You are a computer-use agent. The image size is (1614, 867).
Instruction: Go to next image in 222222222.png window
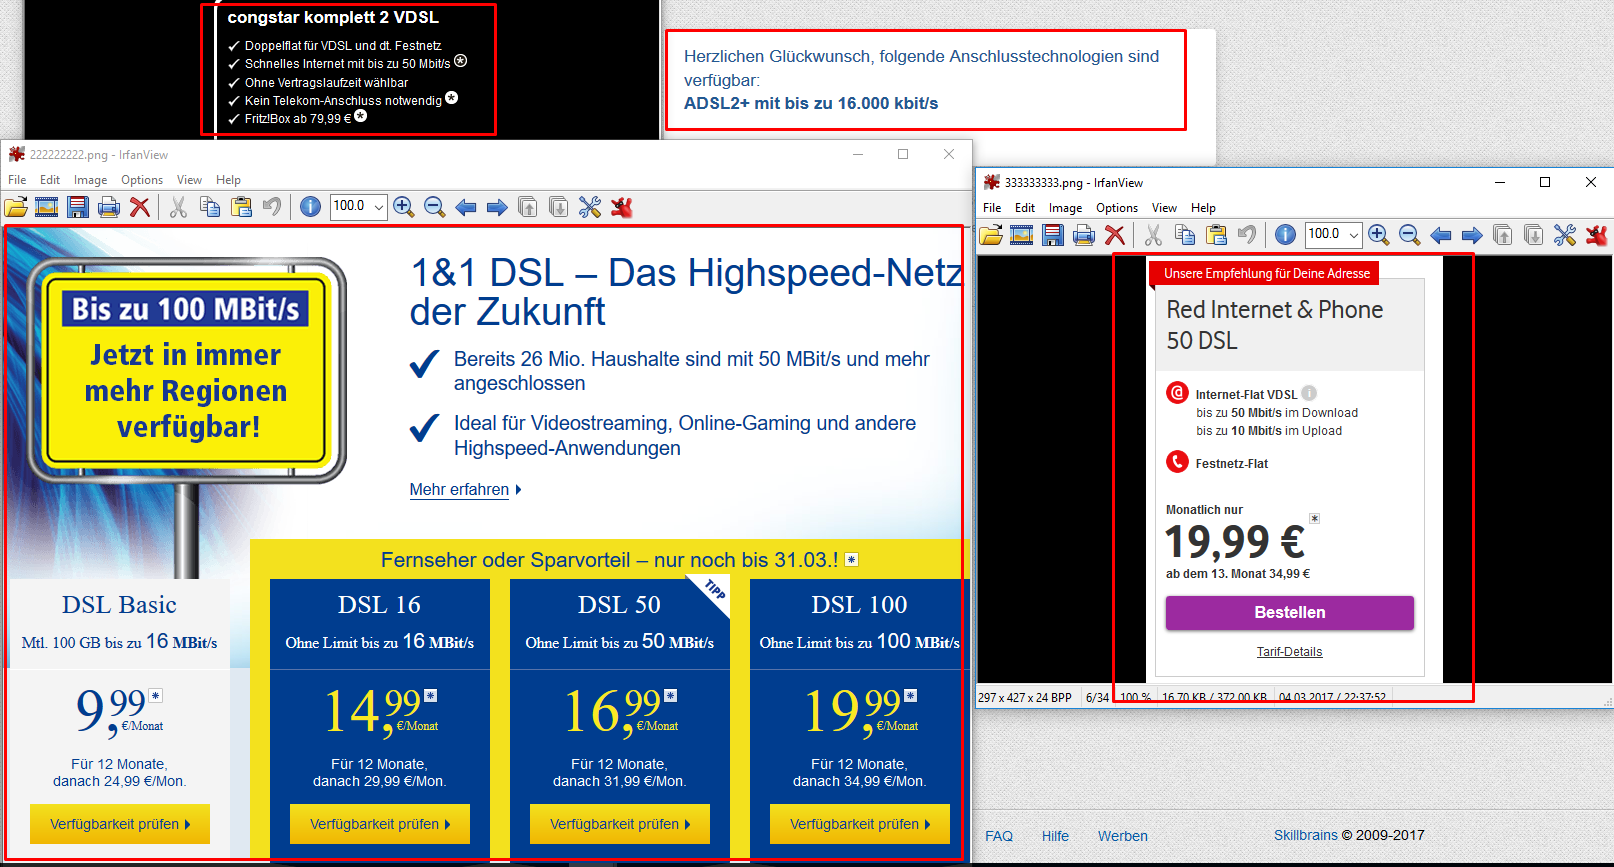[497, 207]
